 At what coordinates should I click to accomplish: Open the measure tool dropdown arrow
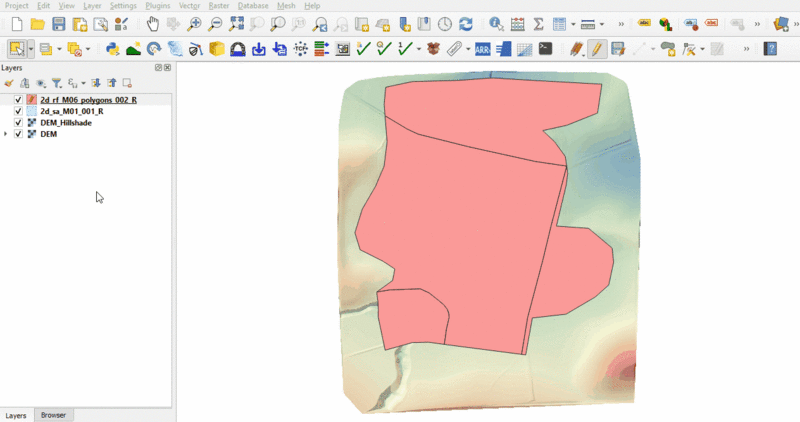[602, 24]
